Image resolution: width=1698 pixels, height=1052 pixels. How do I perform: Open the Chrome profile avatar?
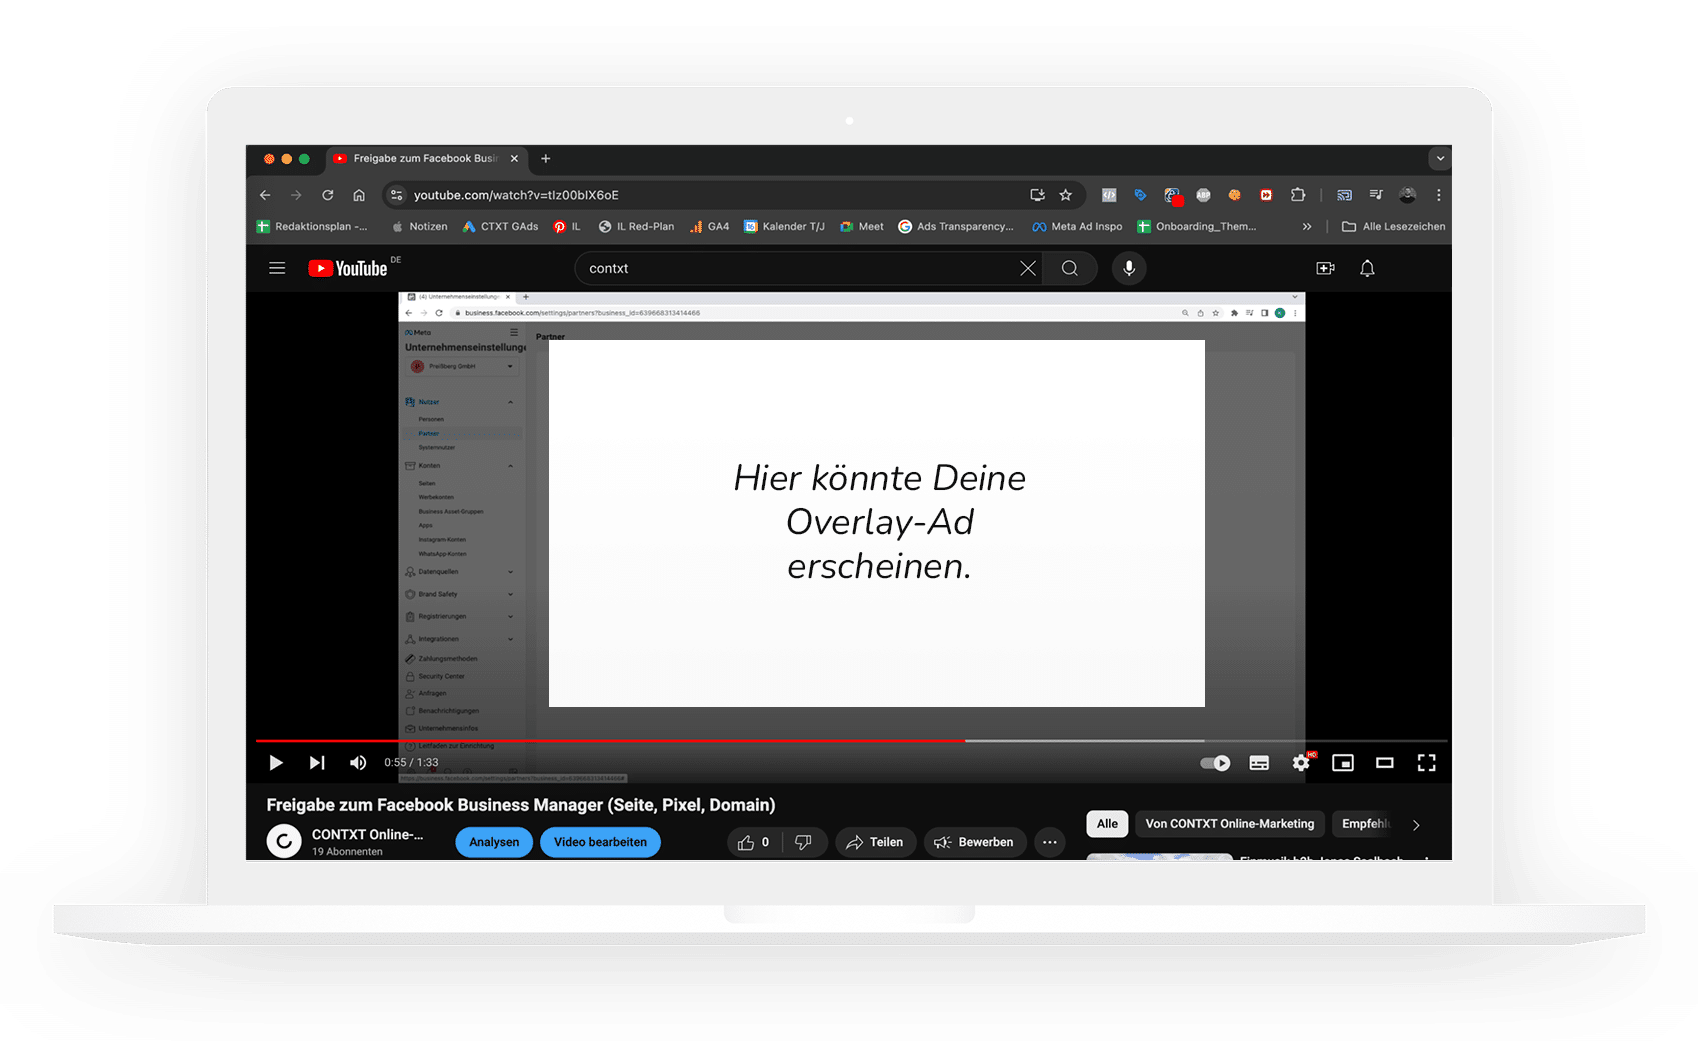tap(1408, 195)
